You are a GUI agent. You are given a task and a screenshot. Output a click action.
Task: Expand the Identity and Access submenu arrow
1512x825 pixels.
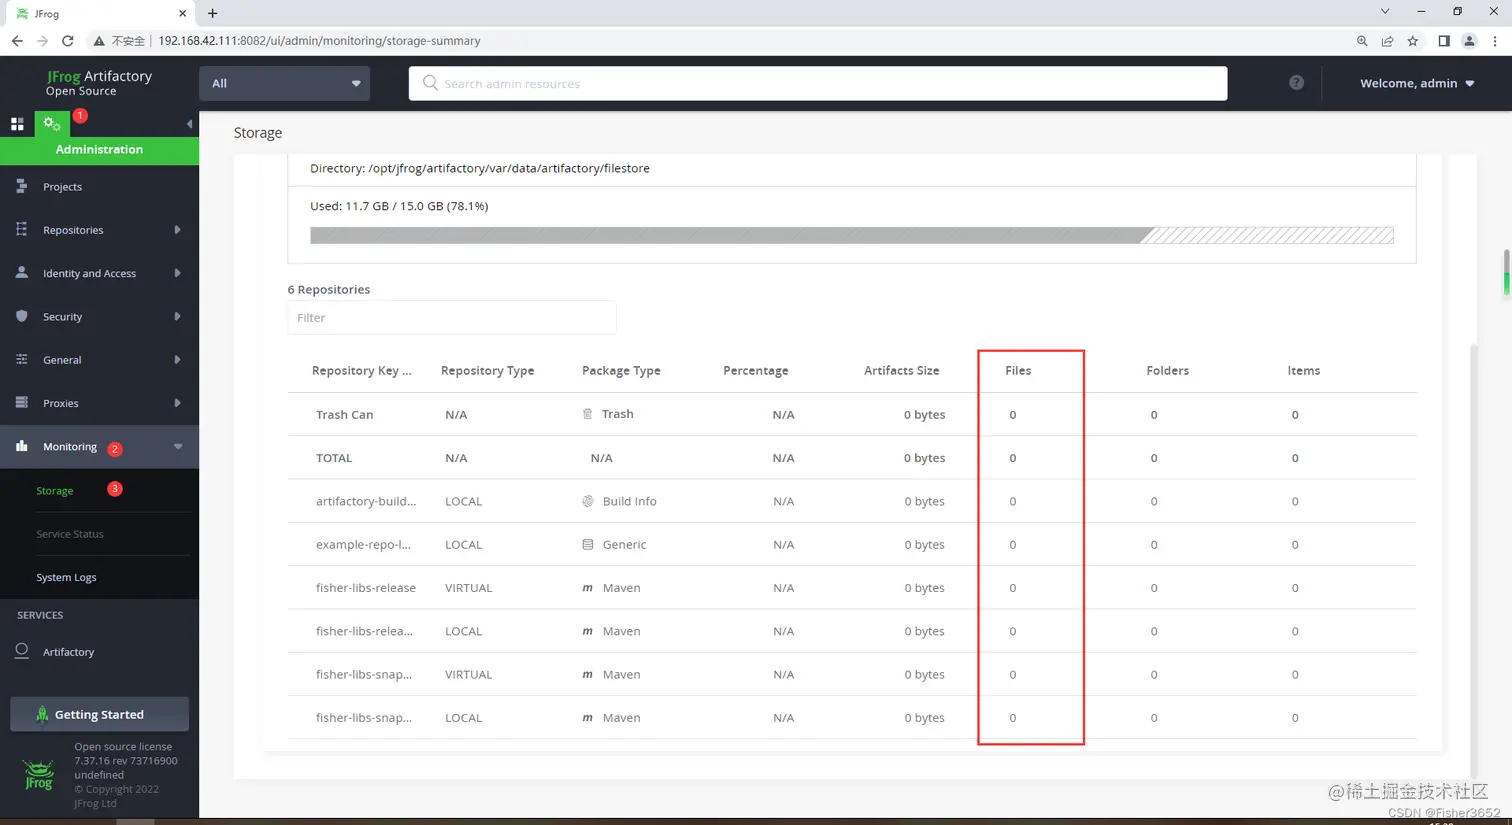click(x=177, y=272)
